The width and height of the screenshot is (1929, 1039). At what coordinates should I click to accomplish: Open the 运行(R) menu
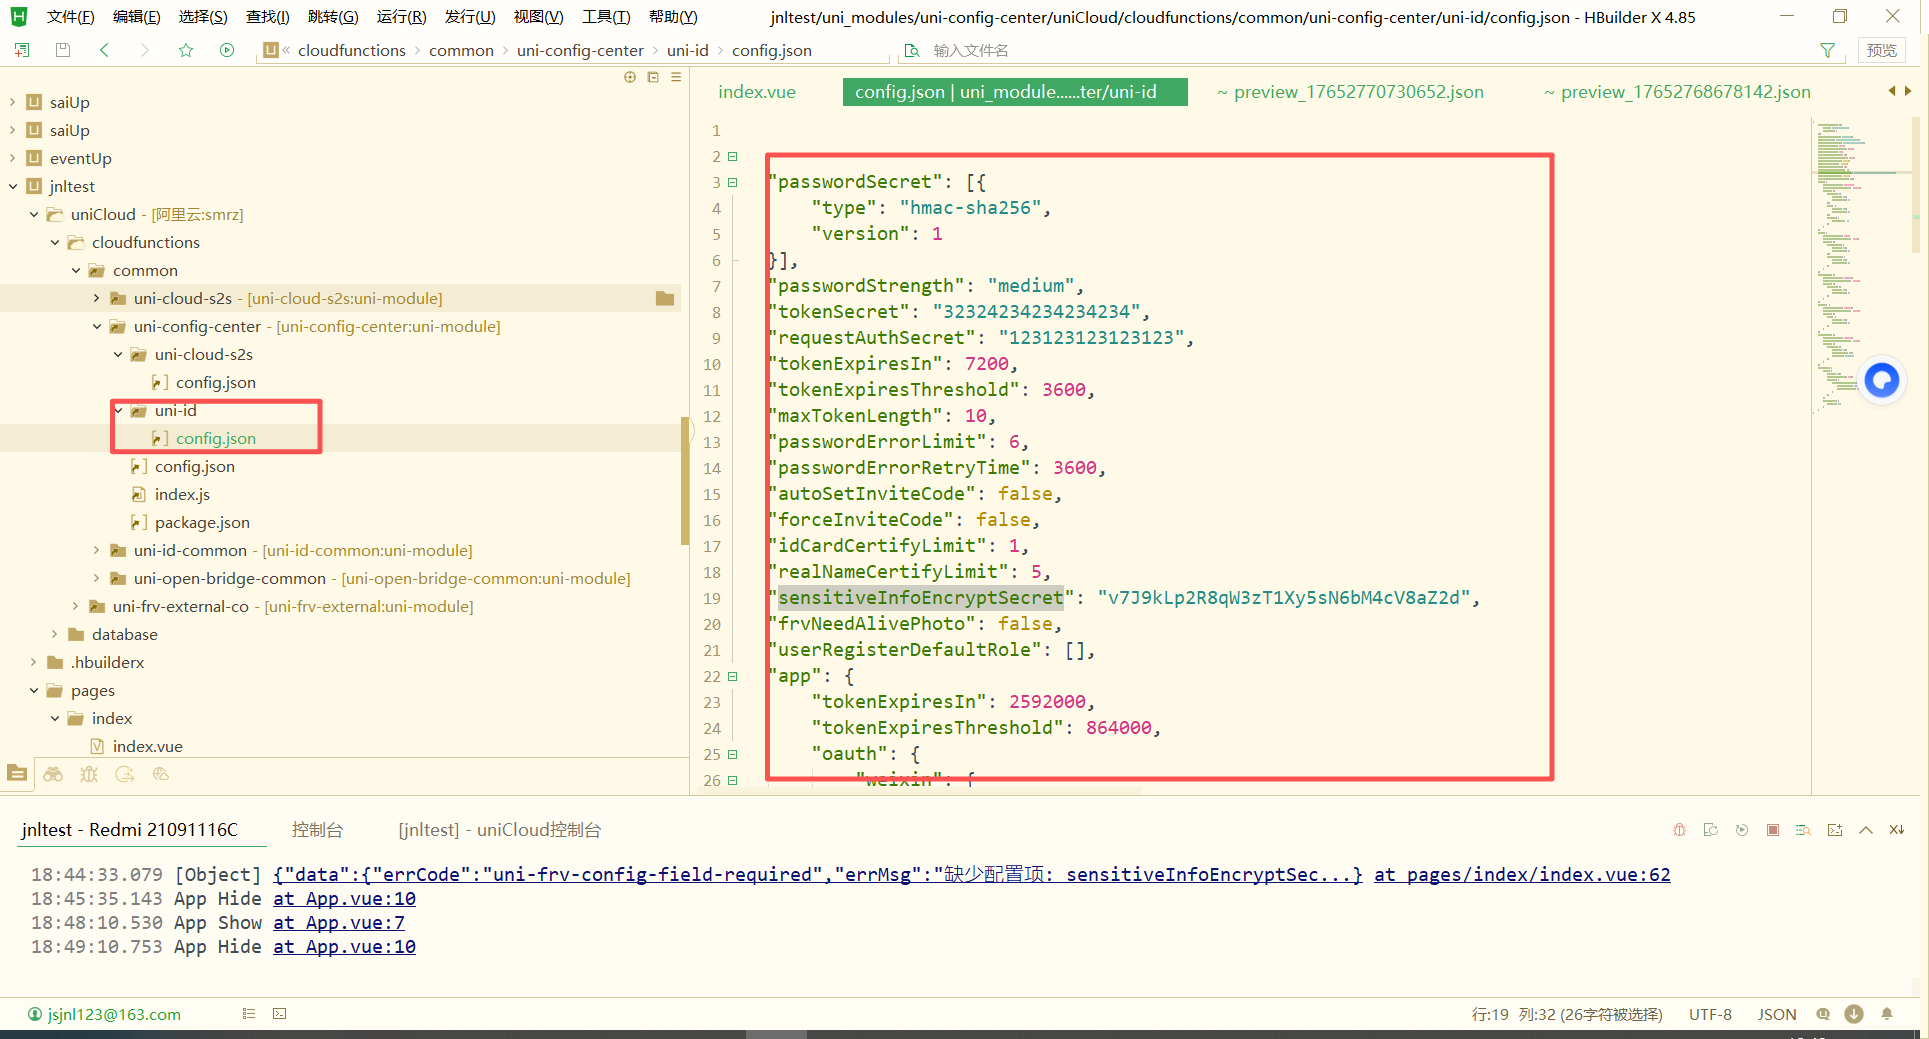point(401,16)
